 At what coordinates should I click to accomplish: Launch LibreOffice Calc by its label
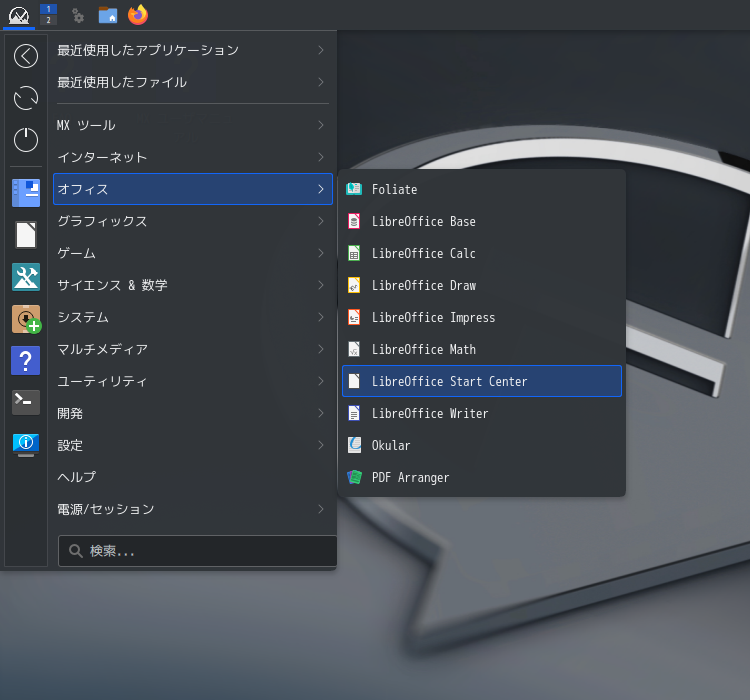[423, 253]
